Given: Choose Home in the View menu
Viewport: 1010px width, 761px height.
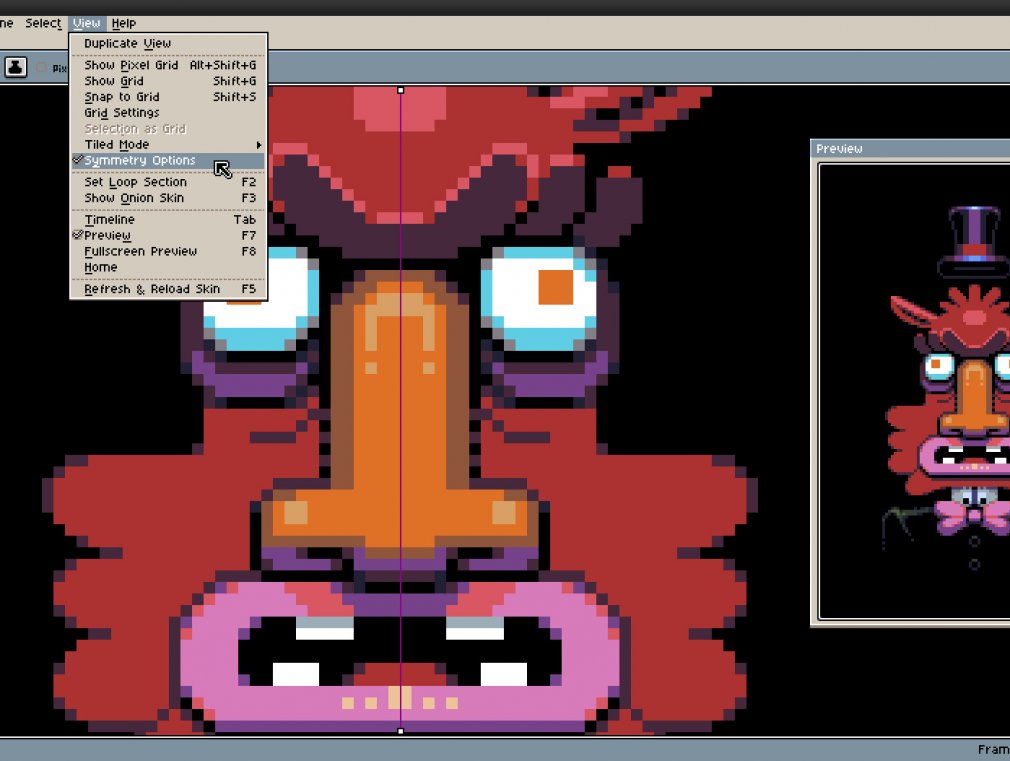Looking at the screenshot, I should (168, 267).
